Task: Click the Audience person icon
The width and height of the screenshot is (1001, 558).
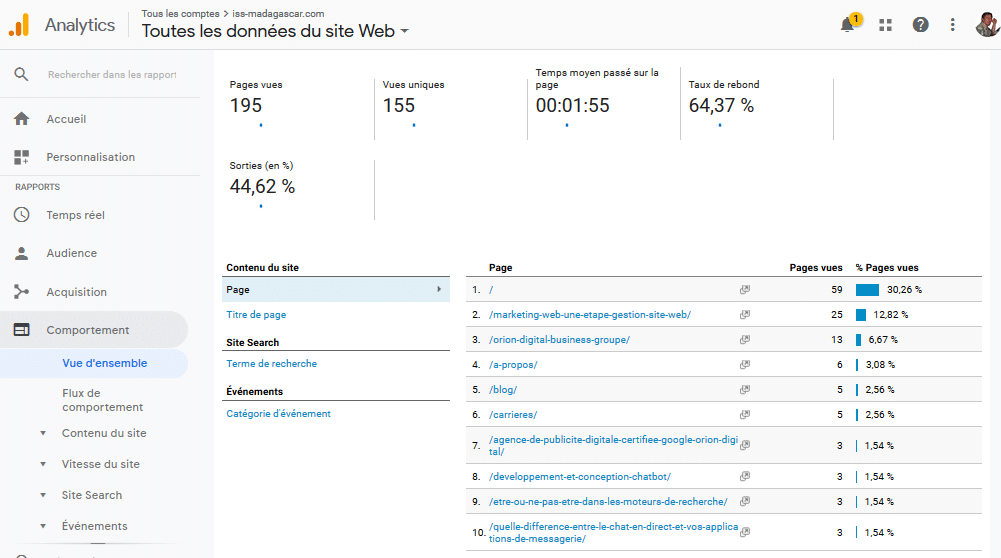Action: point(22,253)
